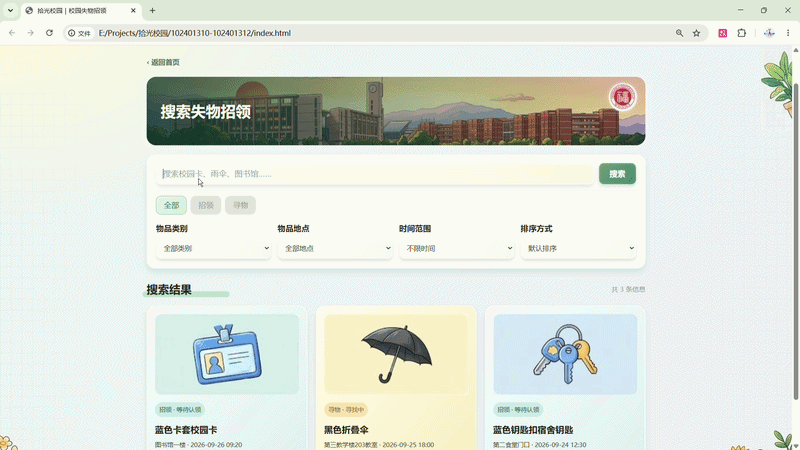The height and width of the screenshot is (450, 800).
Task: Restore down the browser window
Action: (x=764, y=10)
